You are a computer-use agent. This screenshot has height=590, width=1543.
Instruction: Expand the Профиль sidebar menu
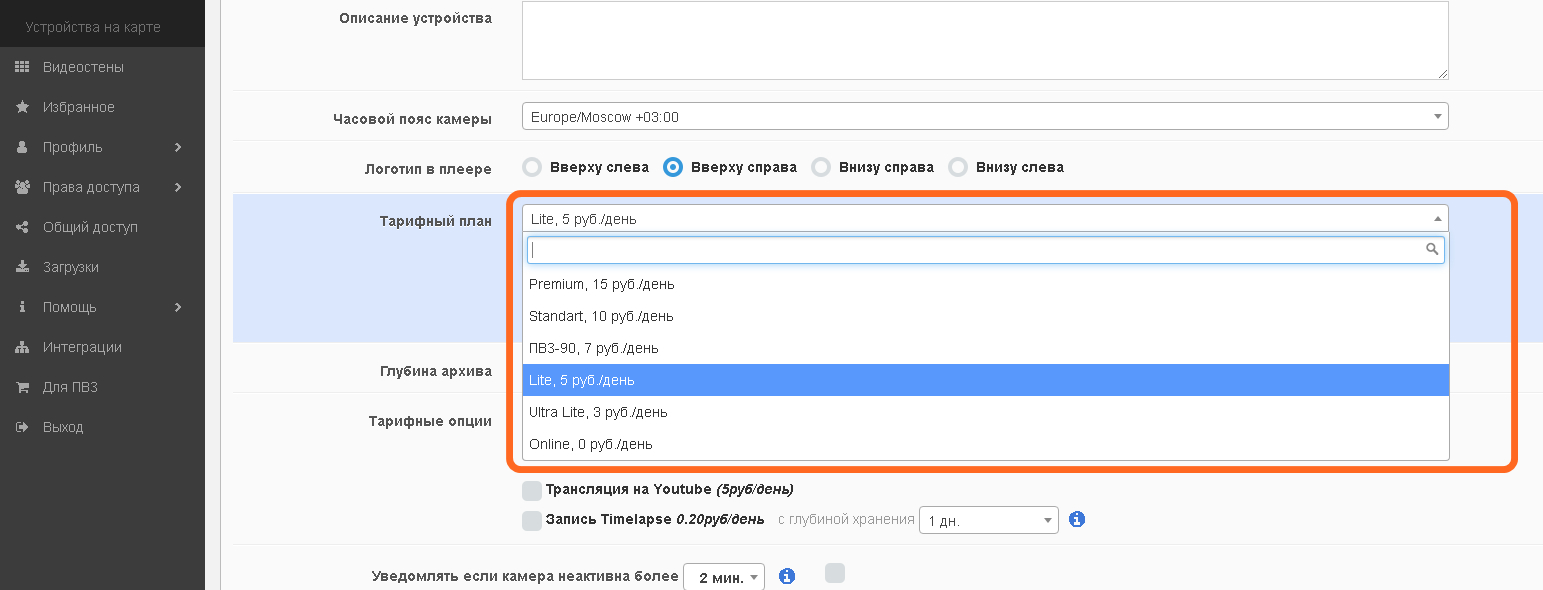click(x=102, y=147)
